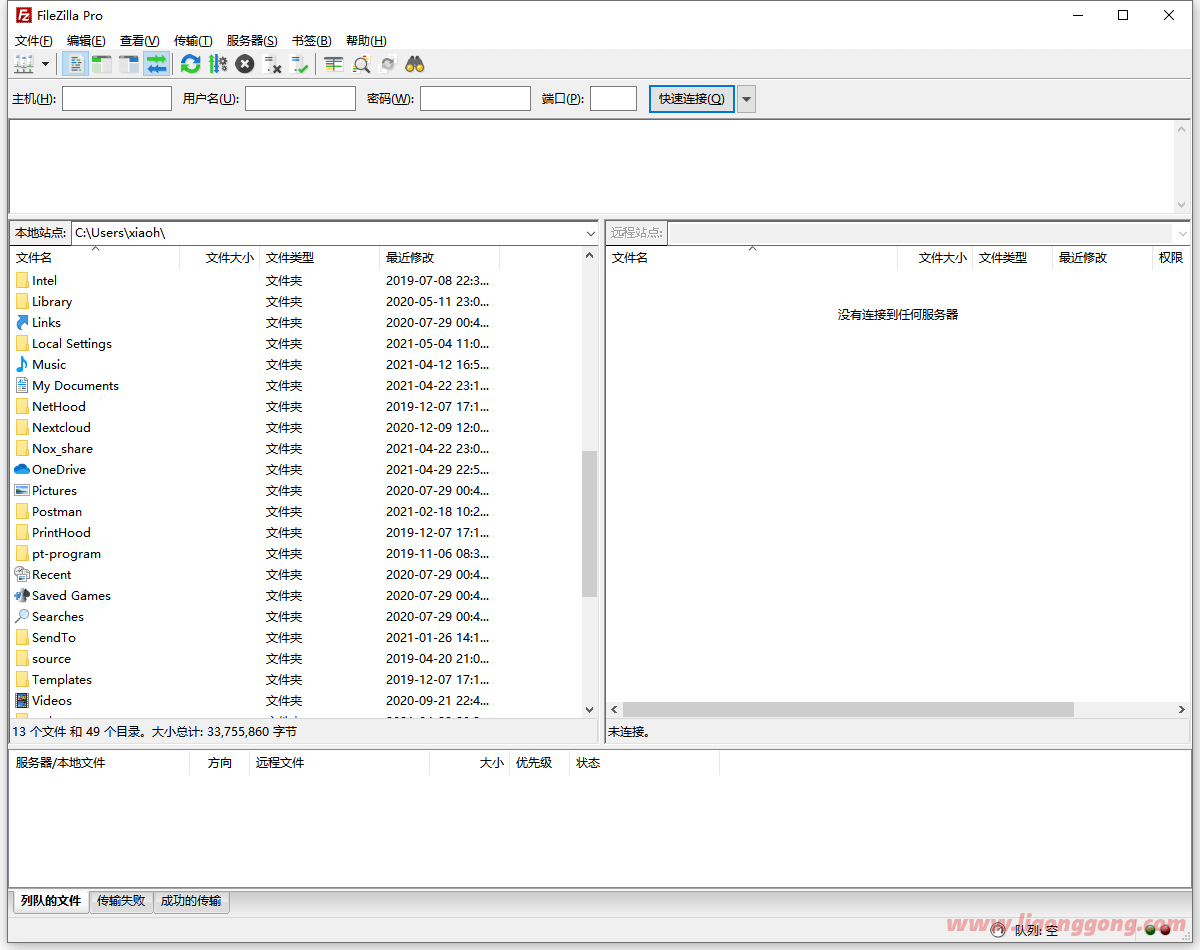Select the Pictures folder icon
Screen dimensions: 1200x950
(22, 490)
